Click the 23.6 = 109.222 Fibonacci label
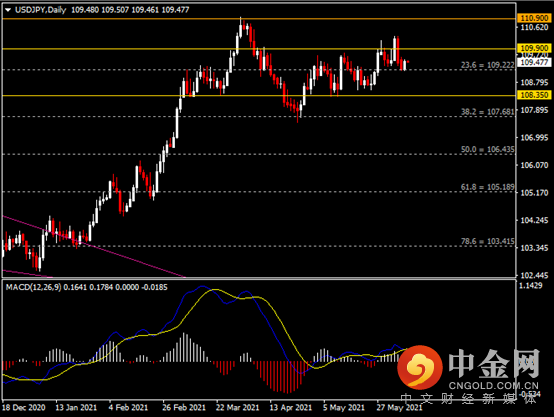 point(488,65)
